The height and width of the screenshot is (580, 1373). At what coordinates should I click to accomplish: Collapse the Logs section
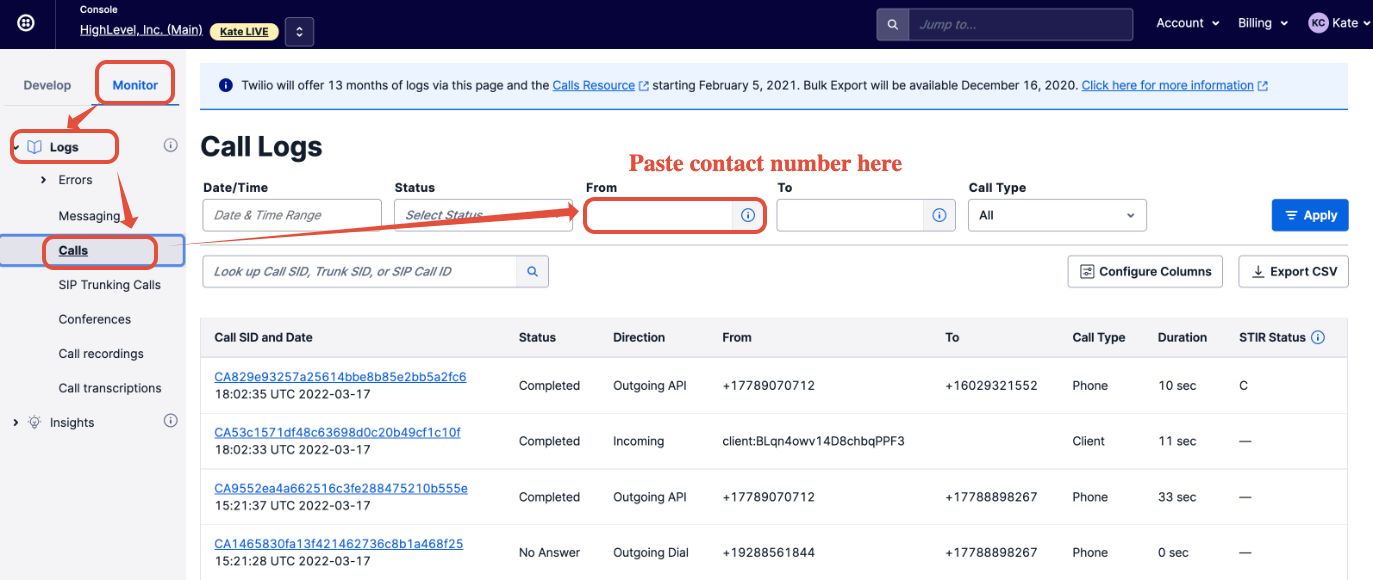(x=16, y=147)
